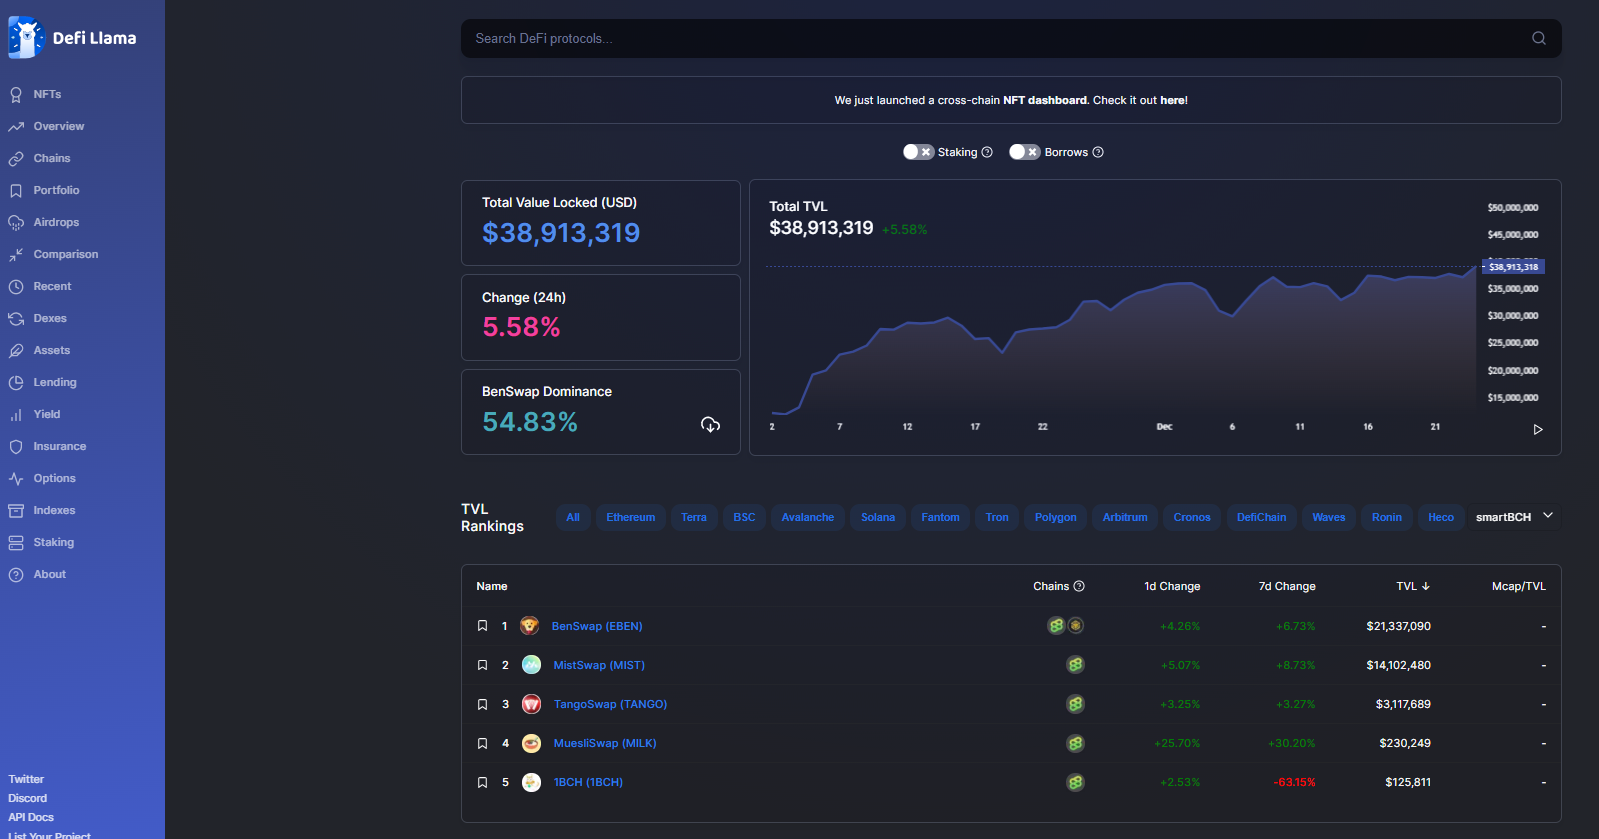This screenshot has height=839, width=1599.
Task: Play the TVL chart animation
Action: pyautogui.click(x=1538, y=429)
